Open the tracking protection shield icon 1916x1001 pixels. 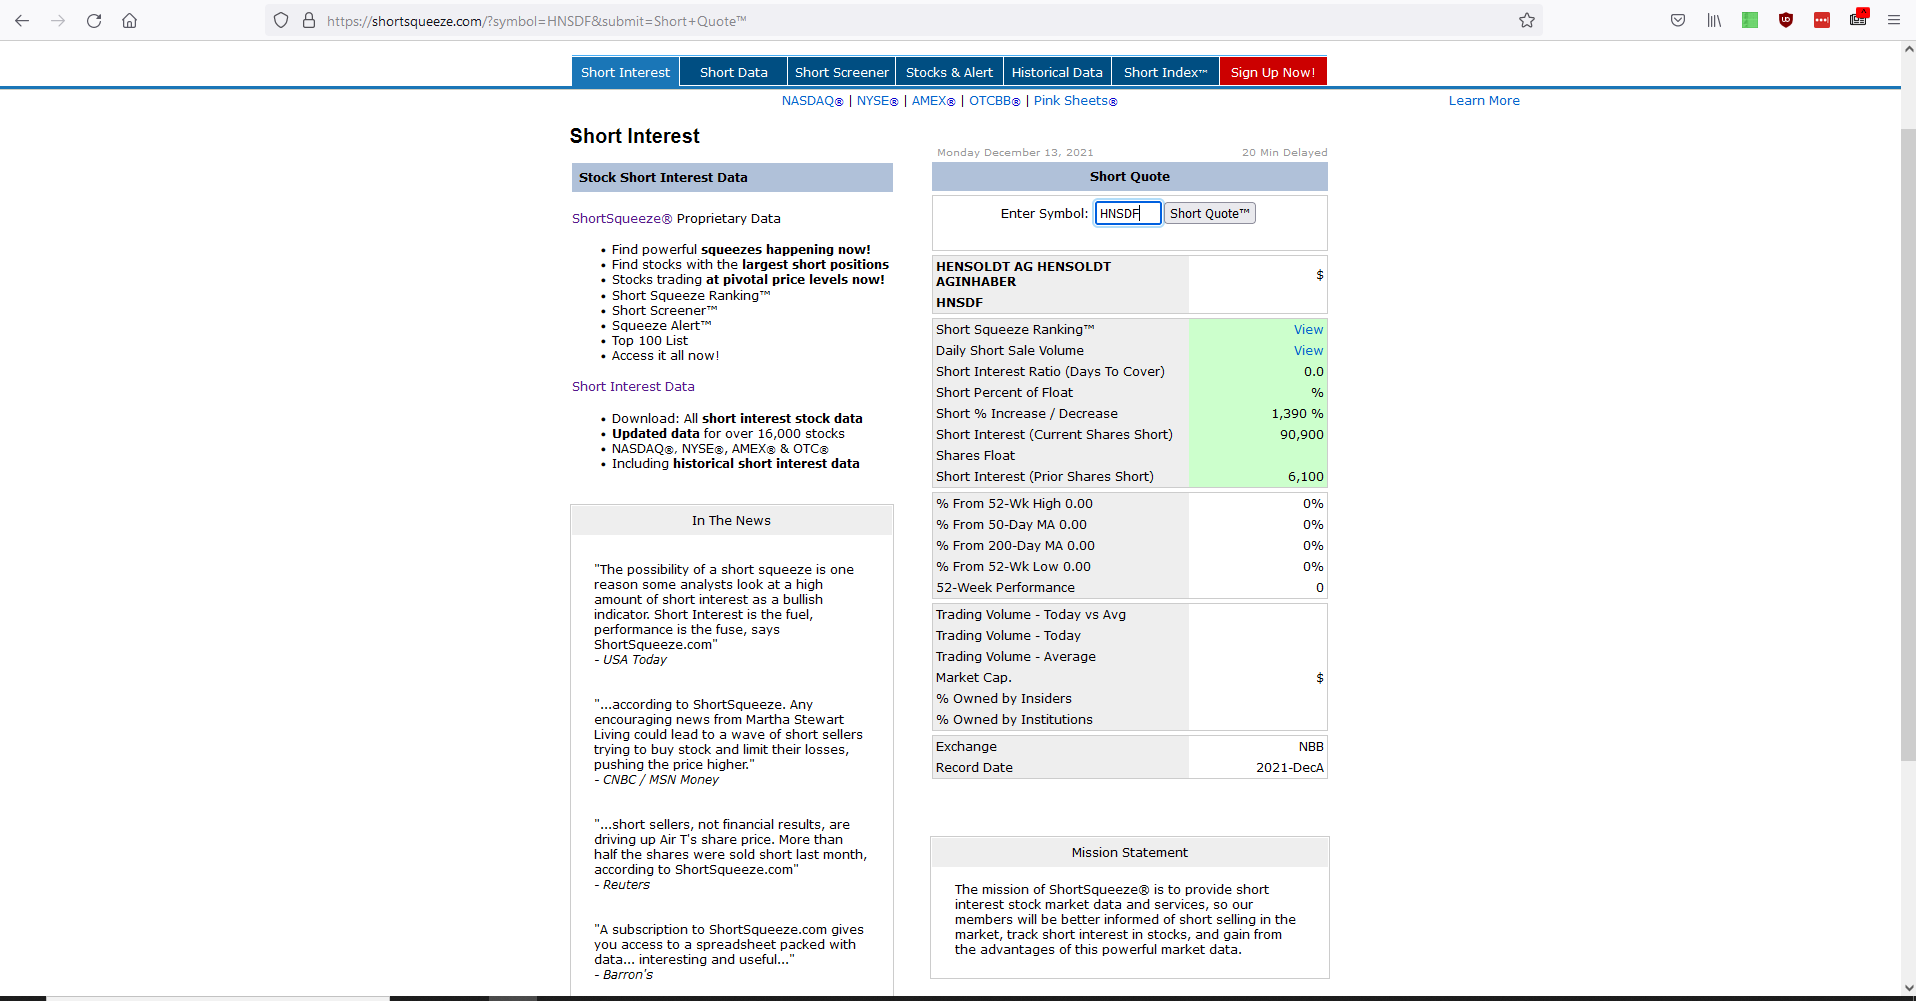tap(281, 20)
